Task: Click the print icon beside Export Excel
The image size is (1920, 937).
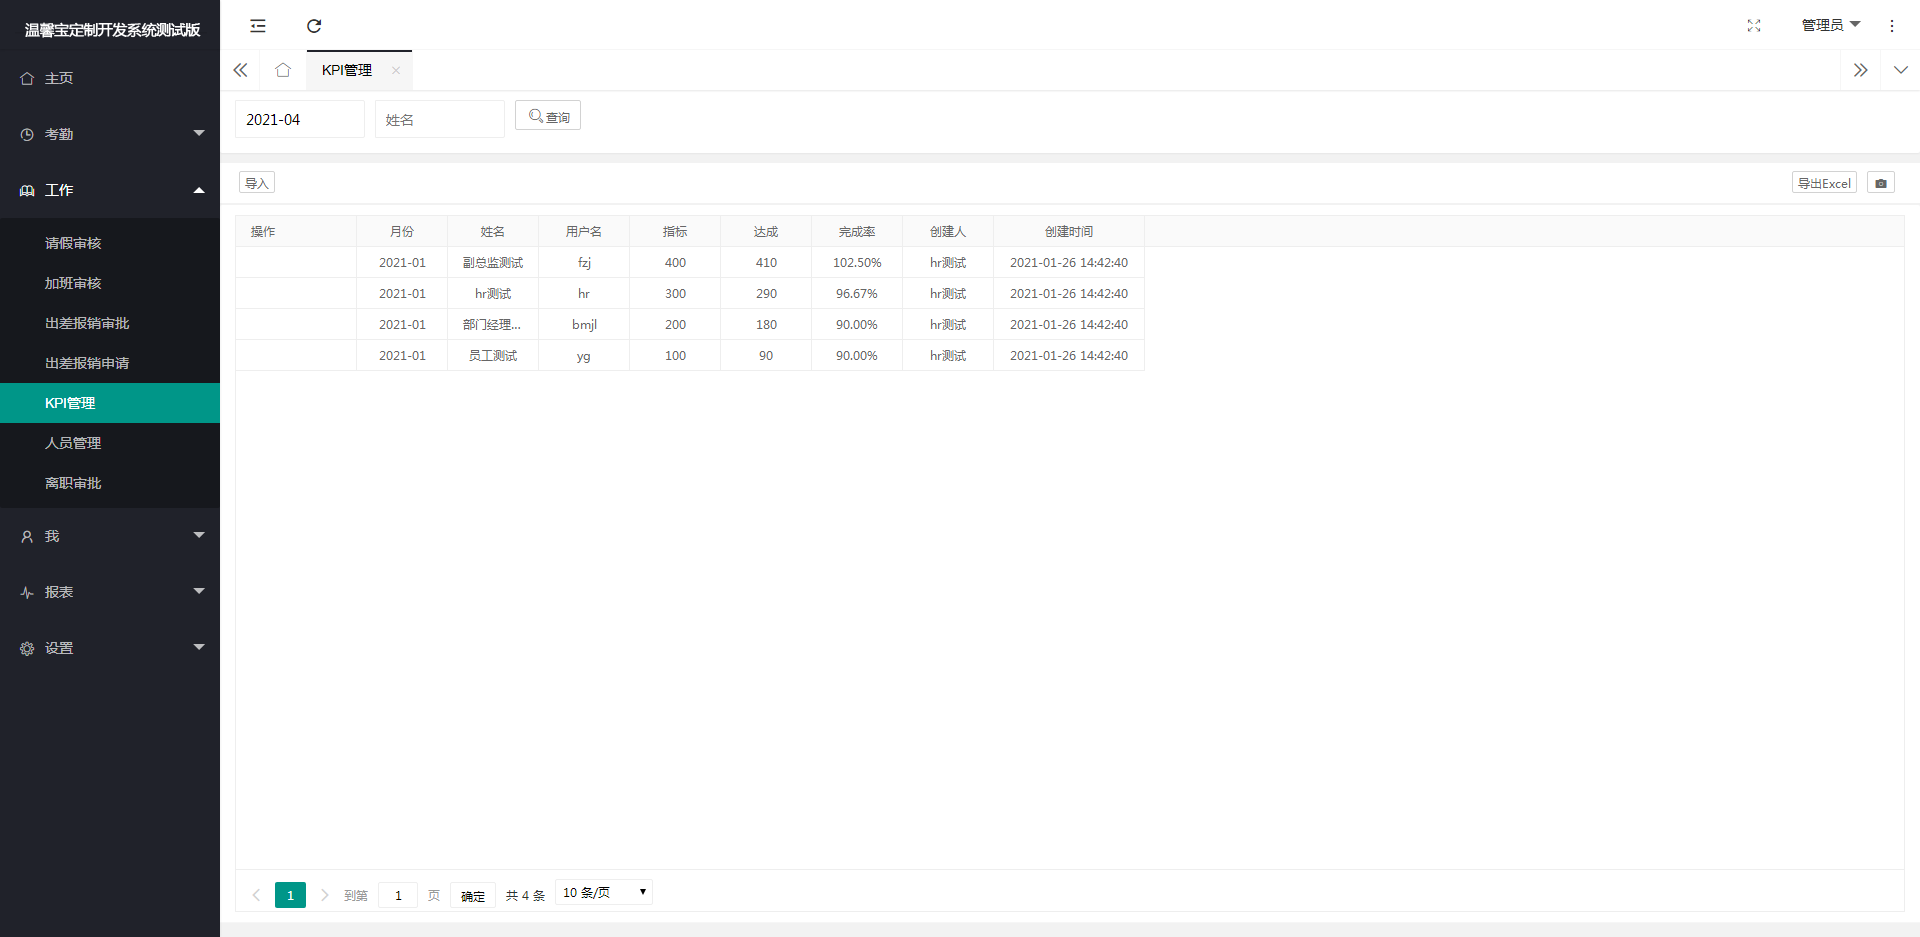Action: pyautogui.click(x=1880, y=183)
